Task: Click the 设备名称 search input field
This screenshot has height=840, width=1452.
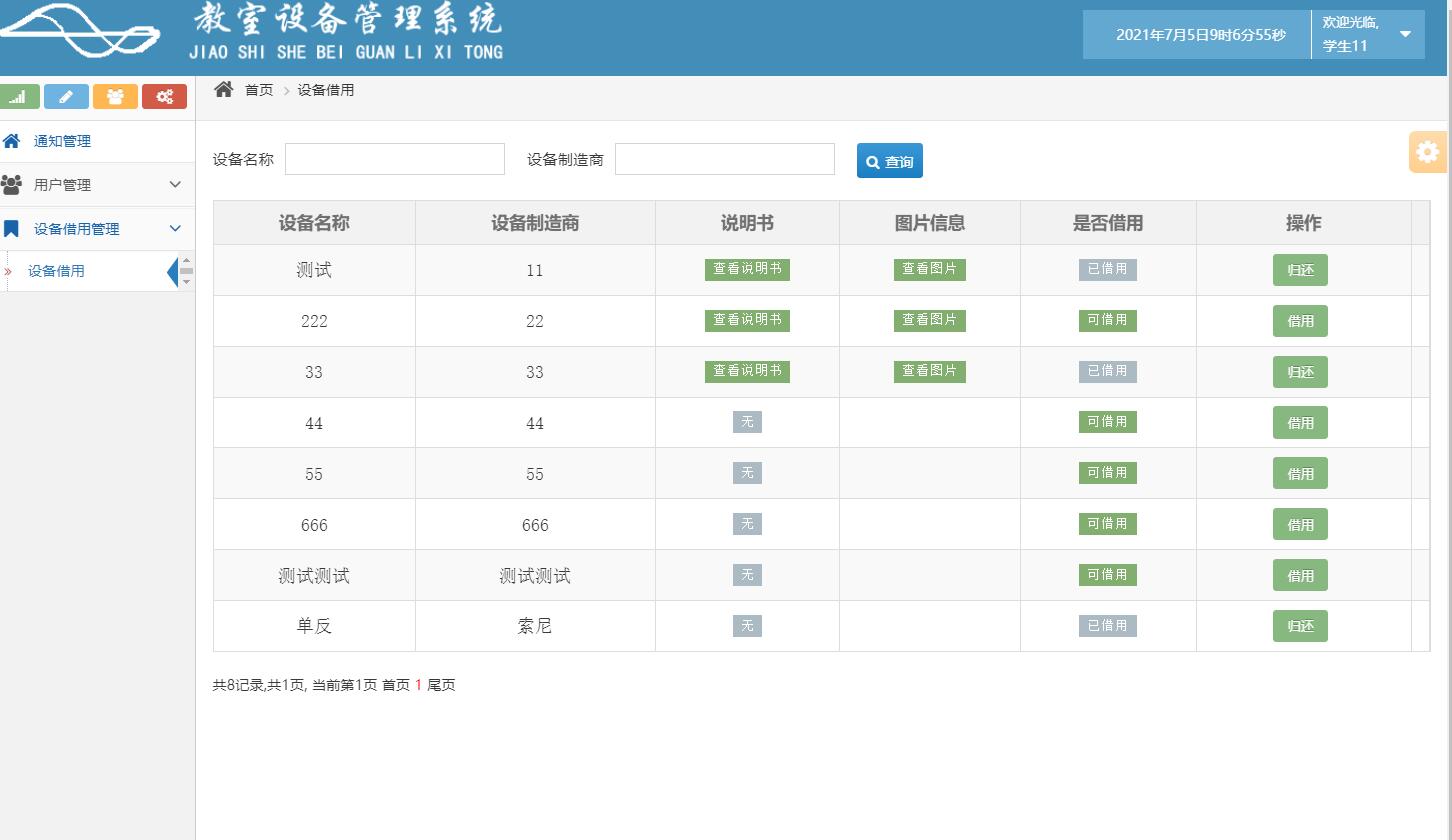Action: (x=394, y=158)
